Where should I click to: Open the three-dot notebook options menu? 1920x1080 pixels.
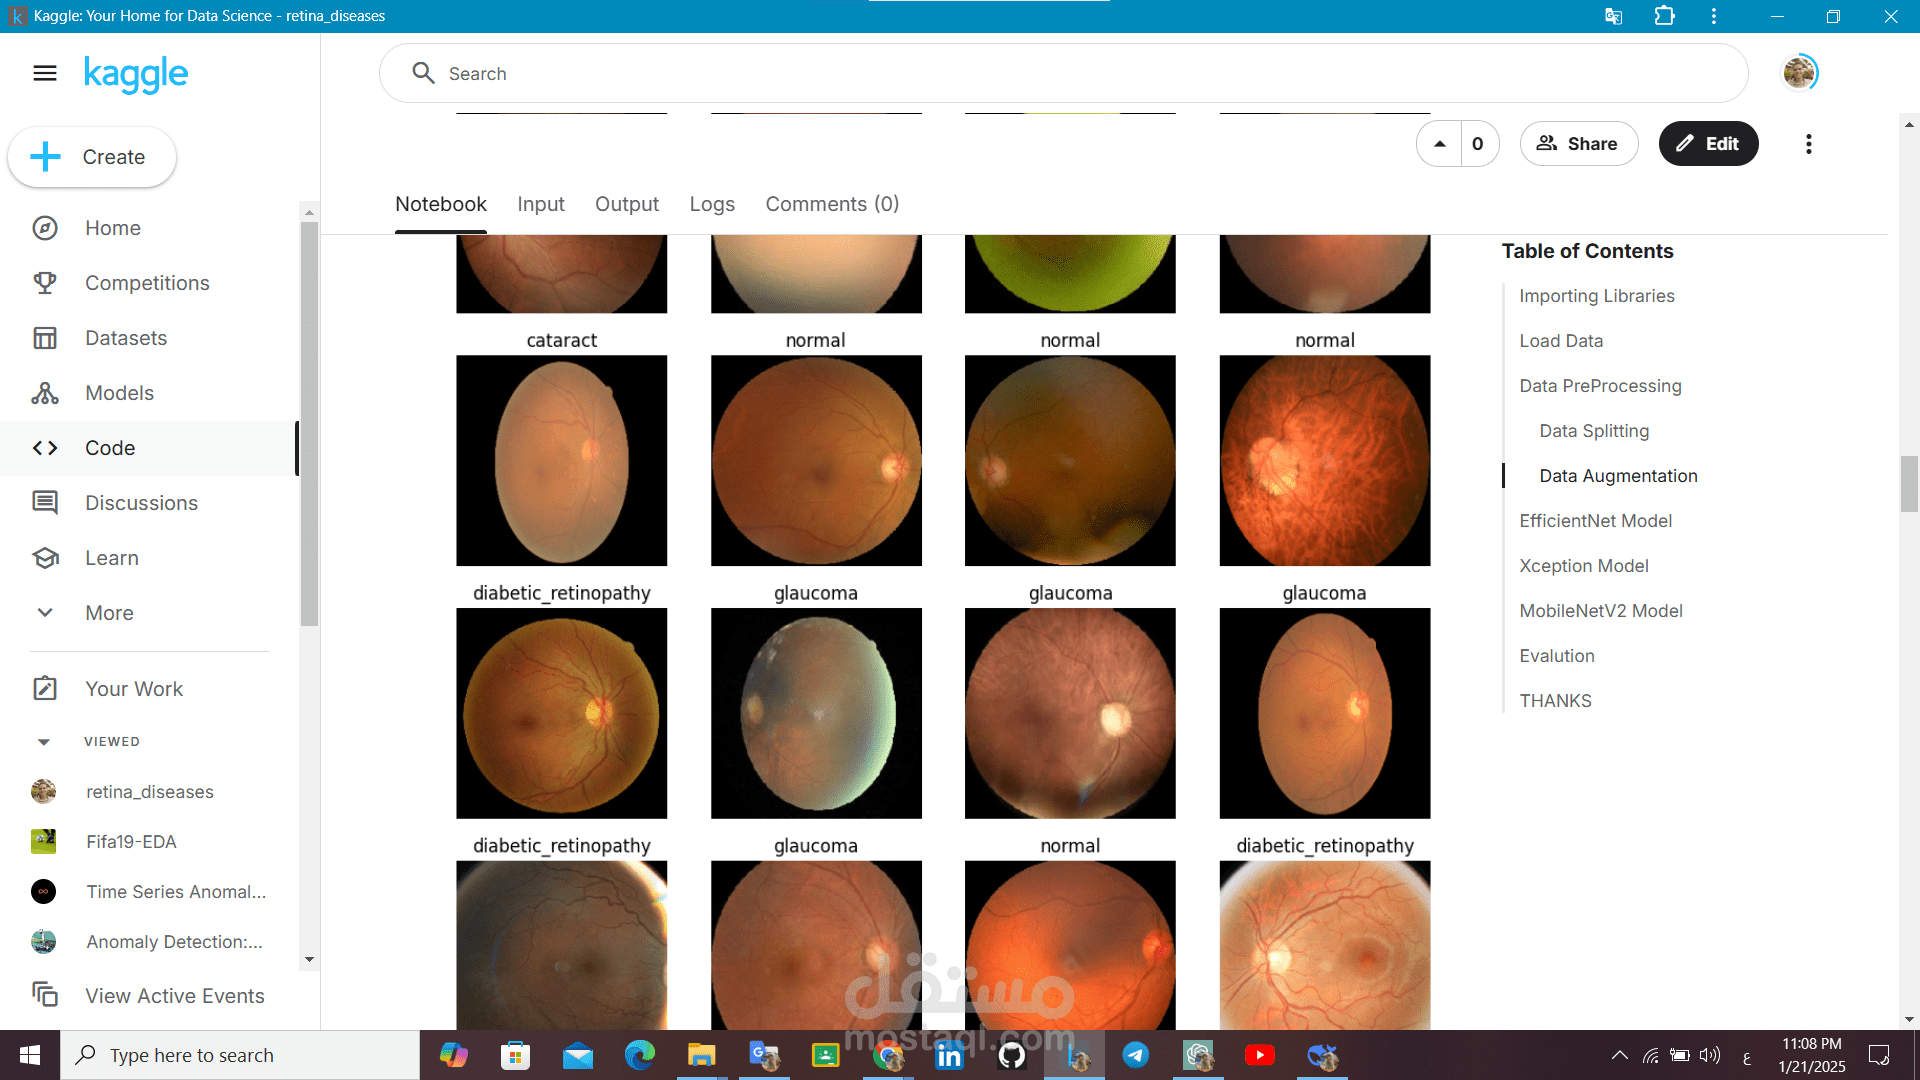click(1808, 144)
